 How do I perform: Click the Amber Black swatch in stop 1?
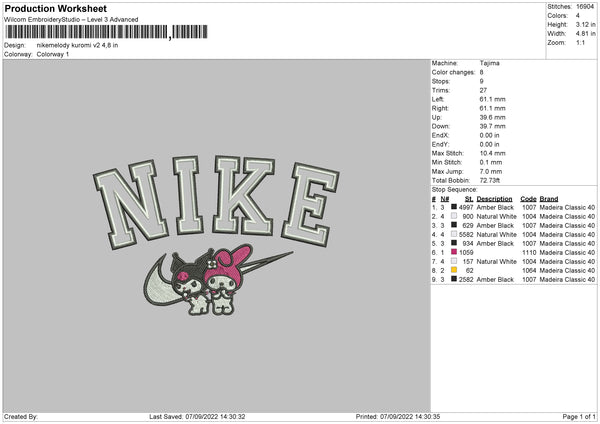(x=454, y=207)
